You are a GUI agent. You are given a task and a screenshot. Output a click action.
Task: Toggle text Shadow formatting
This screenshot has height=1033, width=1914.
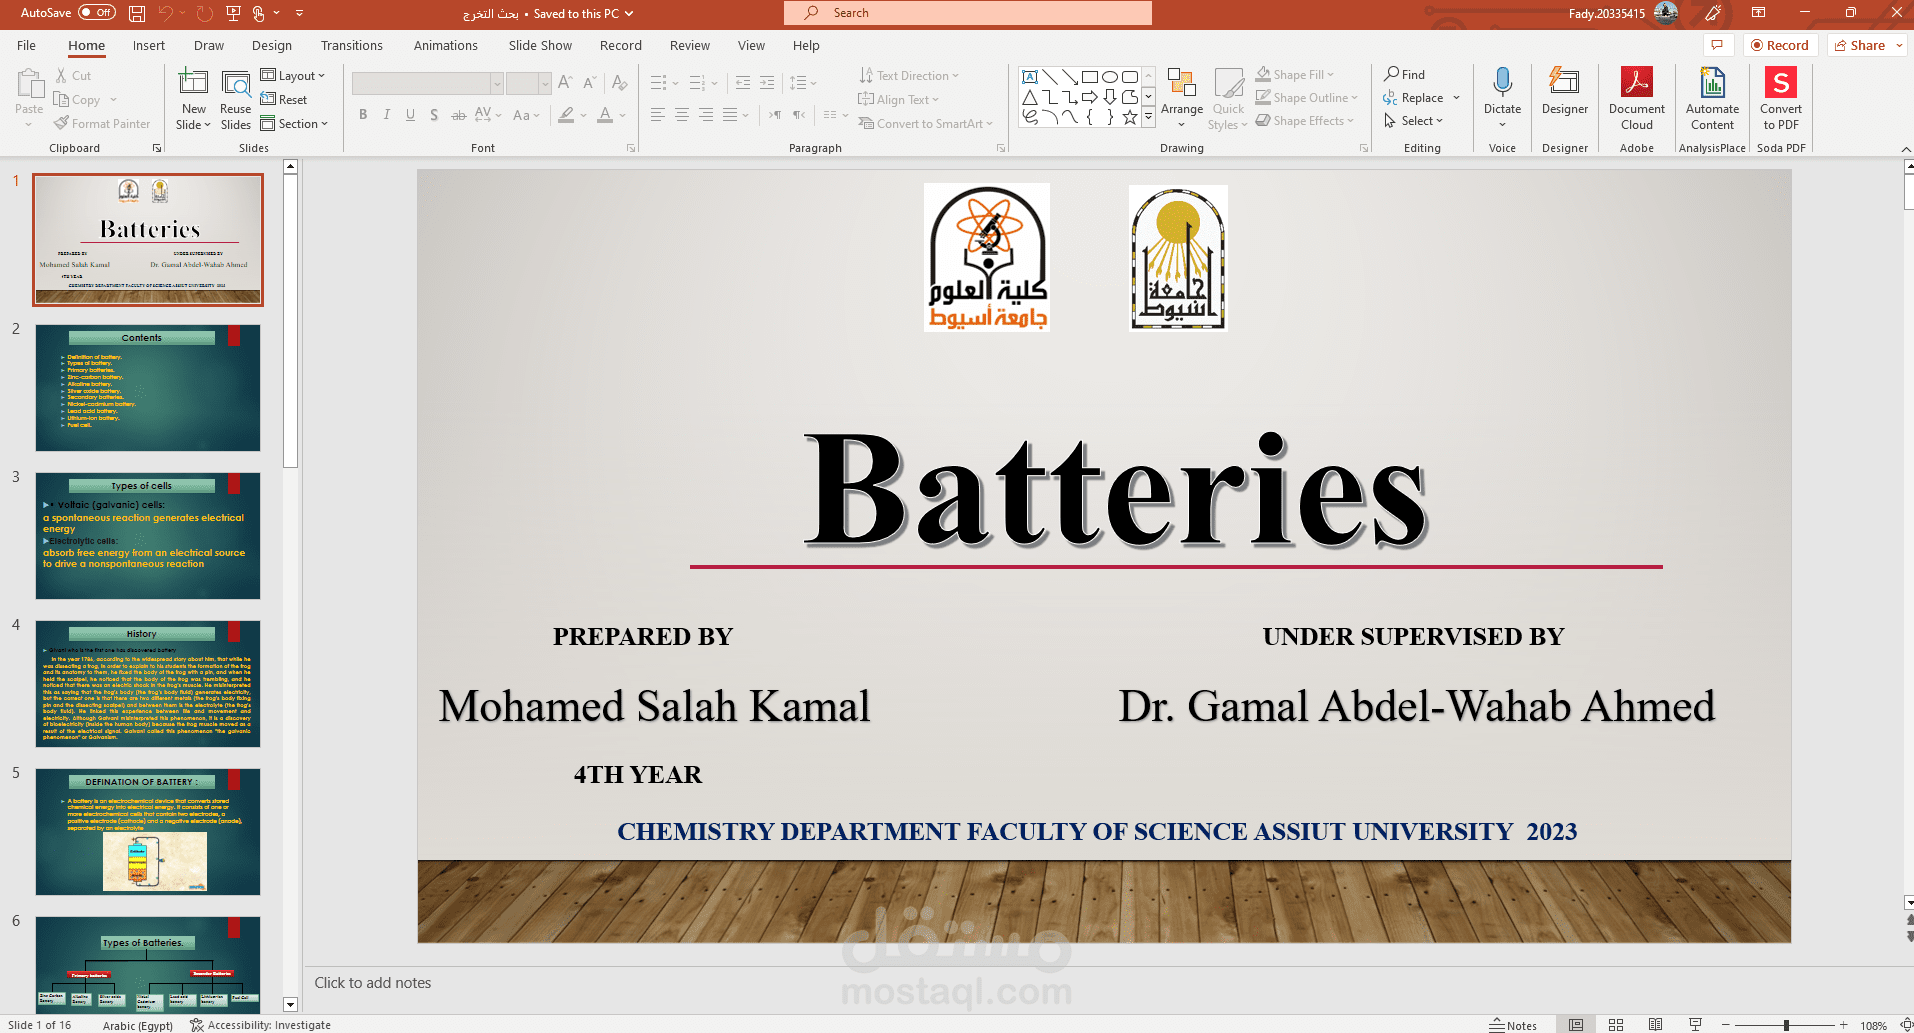(x=434, y=115)
